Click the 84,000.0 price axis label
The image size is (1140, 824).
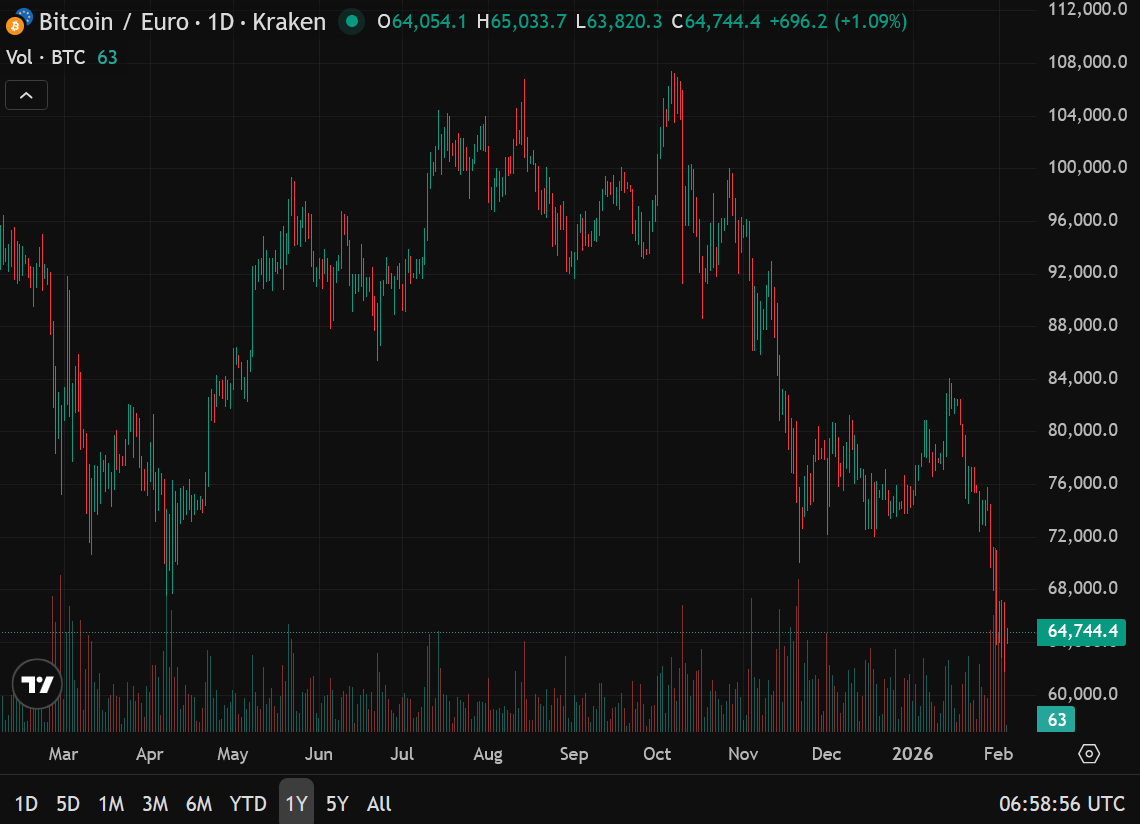(x=1083, y=377)
